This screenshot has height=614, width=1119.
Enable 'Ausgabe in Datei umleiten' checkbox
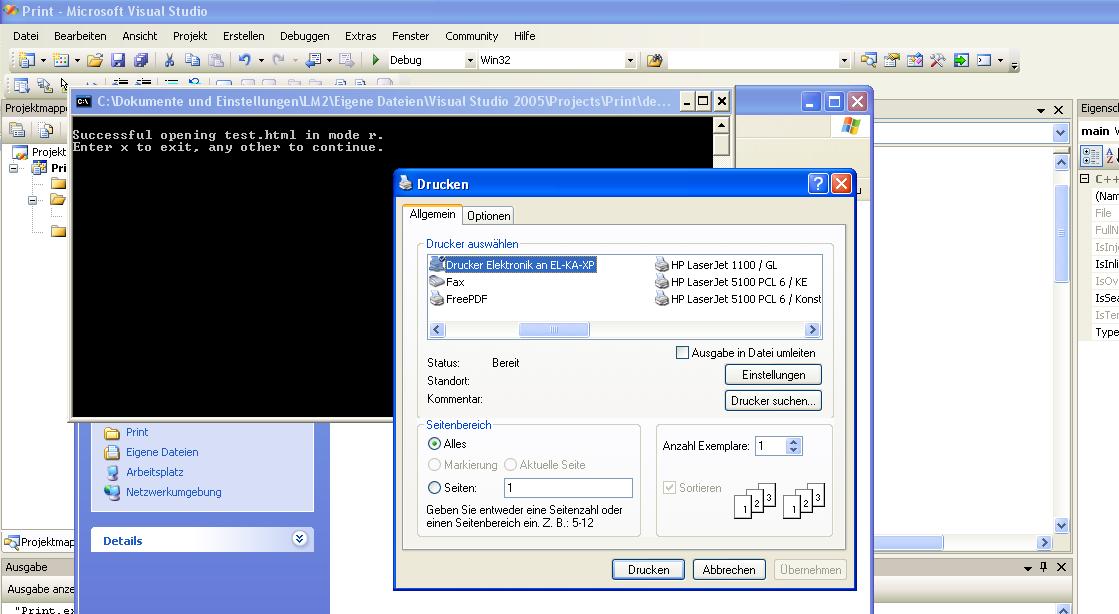pos(683,353)
